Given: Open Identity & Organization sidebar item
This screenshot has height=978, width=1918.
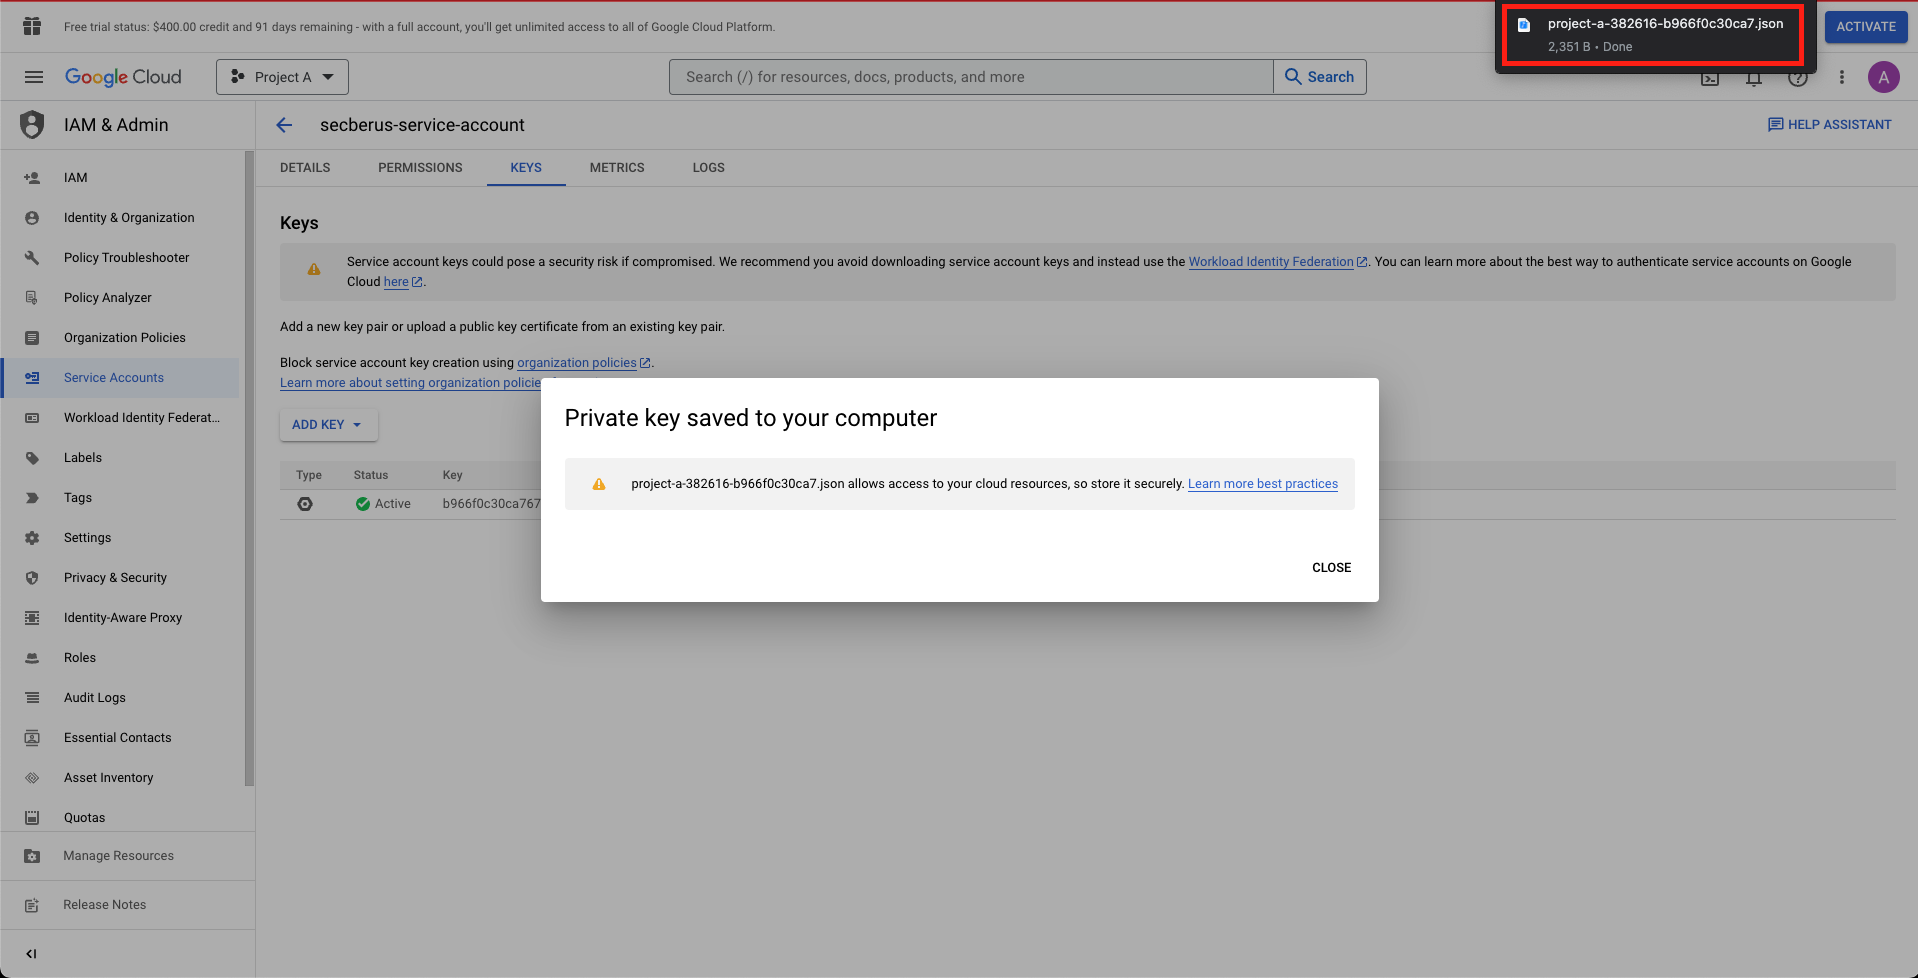Looking at the screenshot, I should click(120, 218).
